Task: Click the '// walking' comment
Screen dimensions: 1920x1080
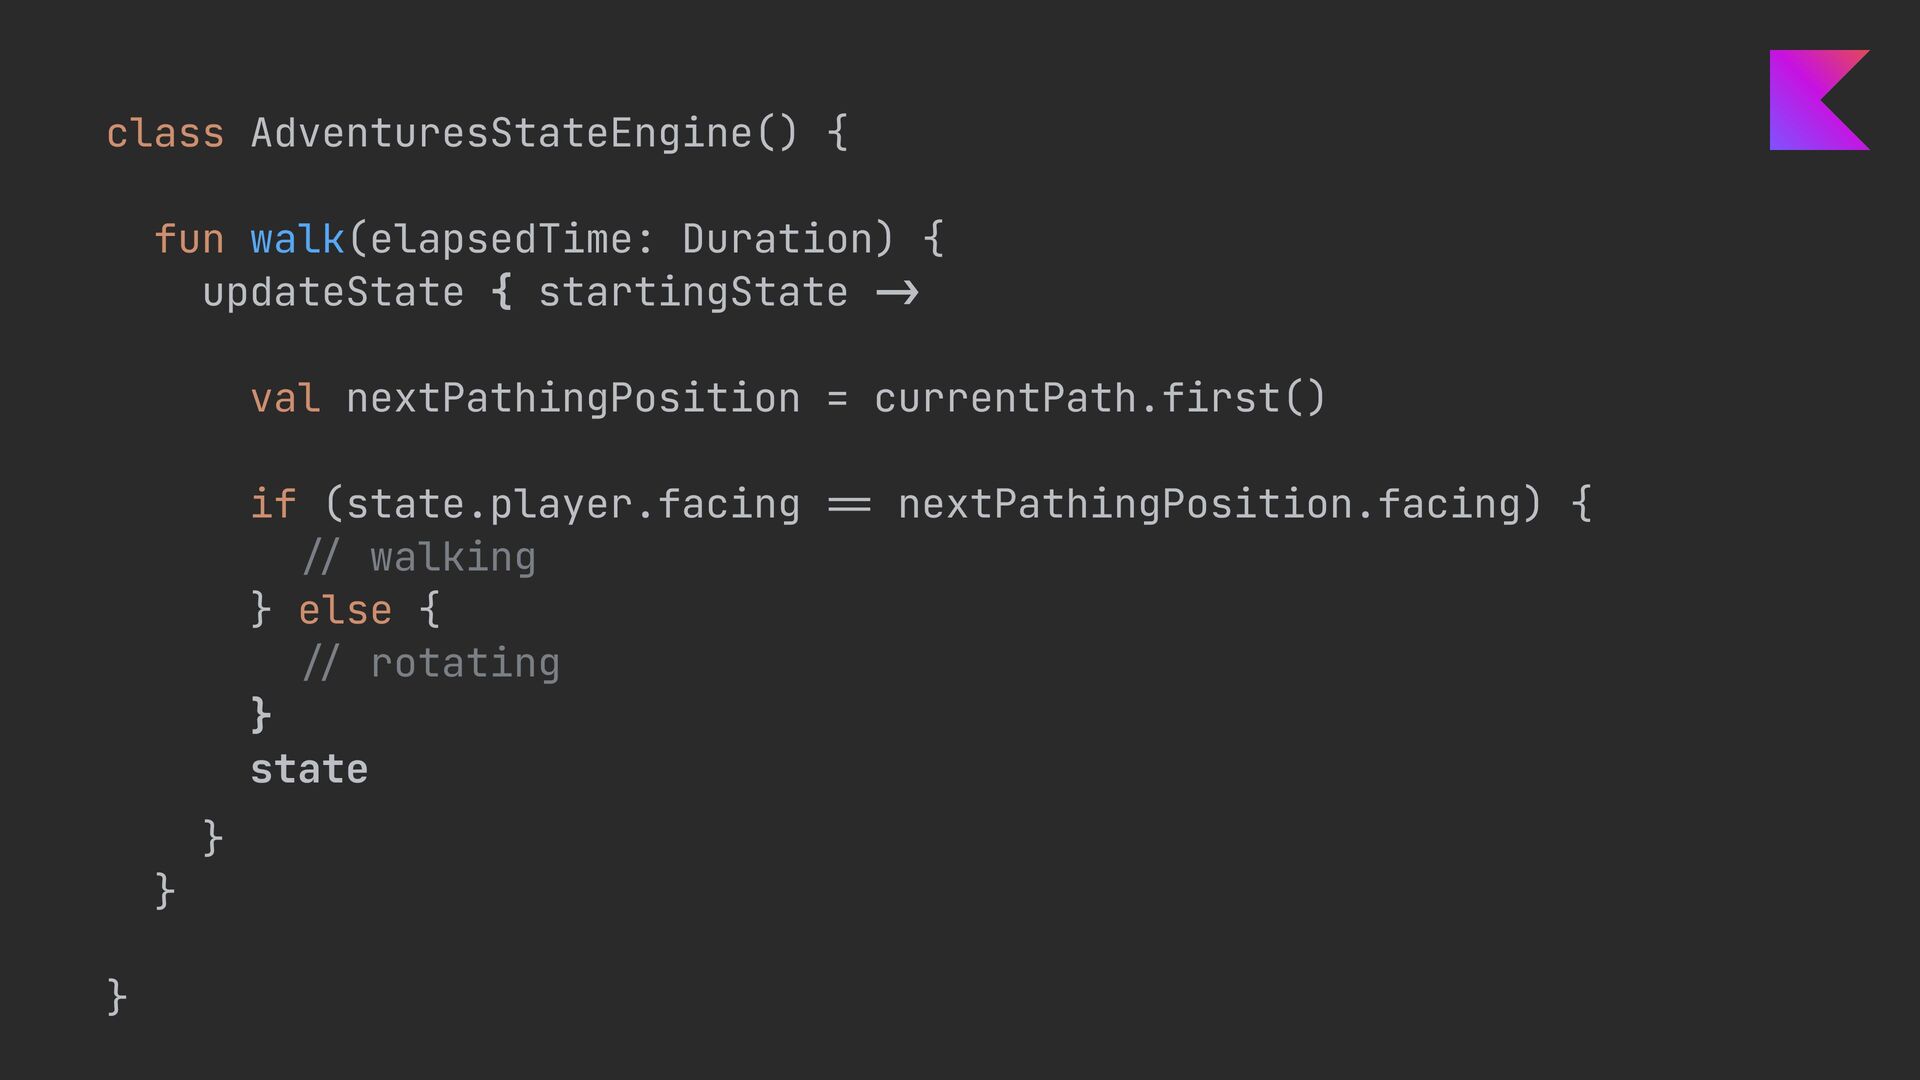Action: pos(419,557)
